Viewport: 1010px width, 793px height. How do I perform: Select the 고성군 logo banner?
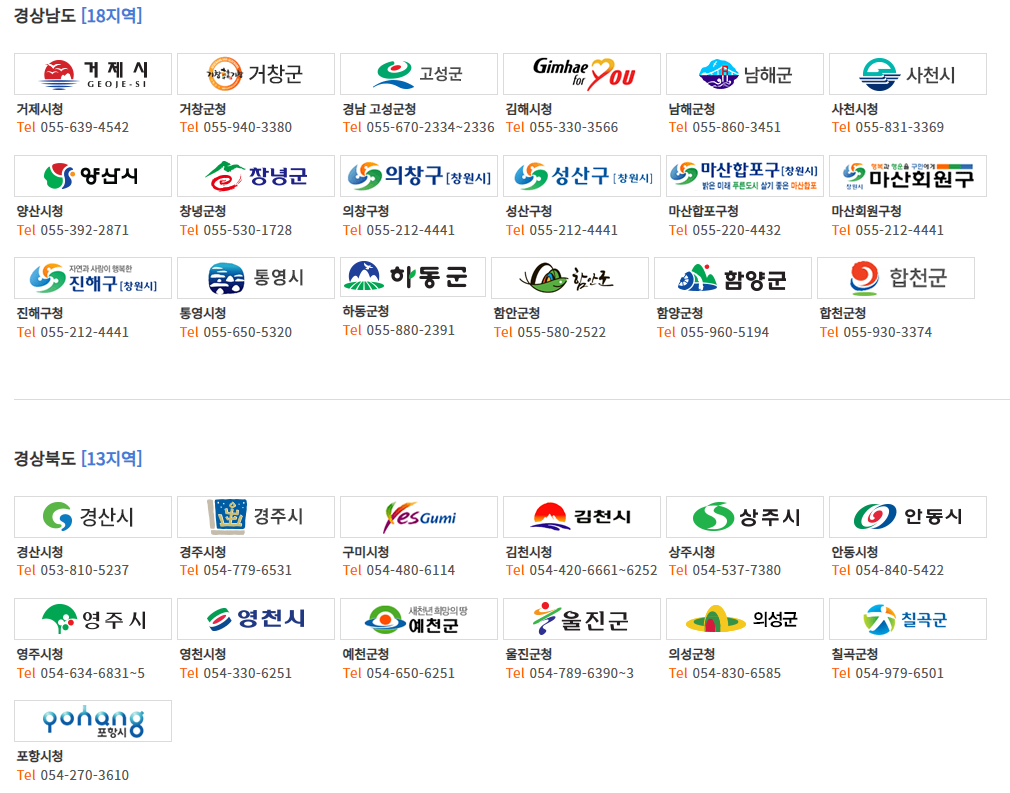click(419, 74)
